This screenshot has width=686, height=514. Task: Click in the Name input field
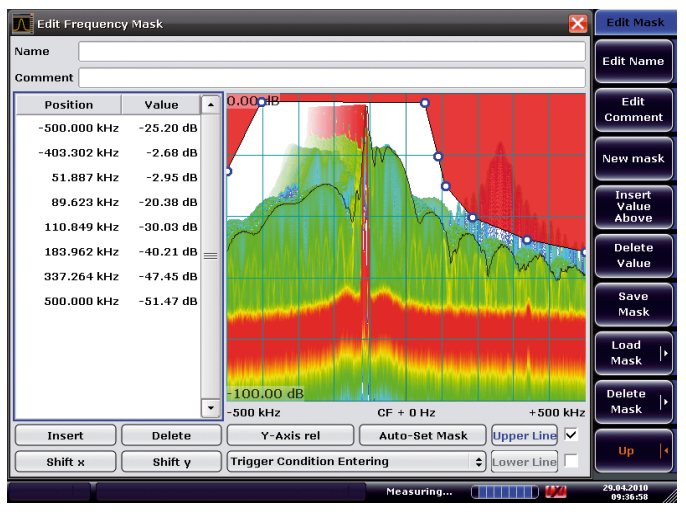[332, 52]
